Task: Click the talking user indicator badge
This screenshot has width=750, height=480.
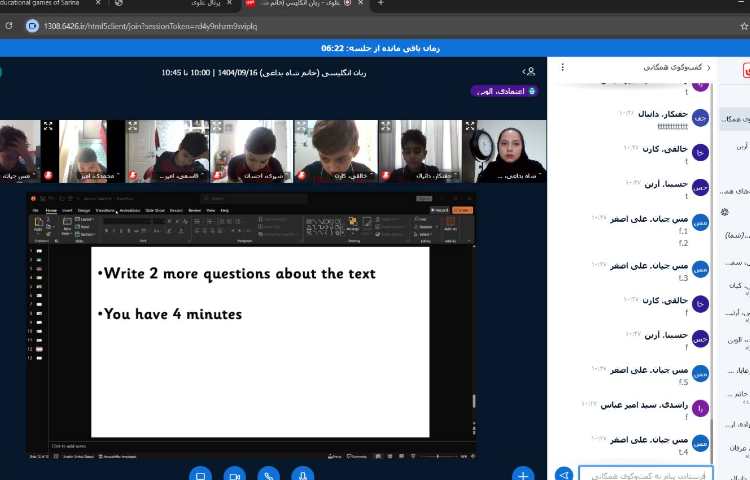Action: (x=504, y=91)
